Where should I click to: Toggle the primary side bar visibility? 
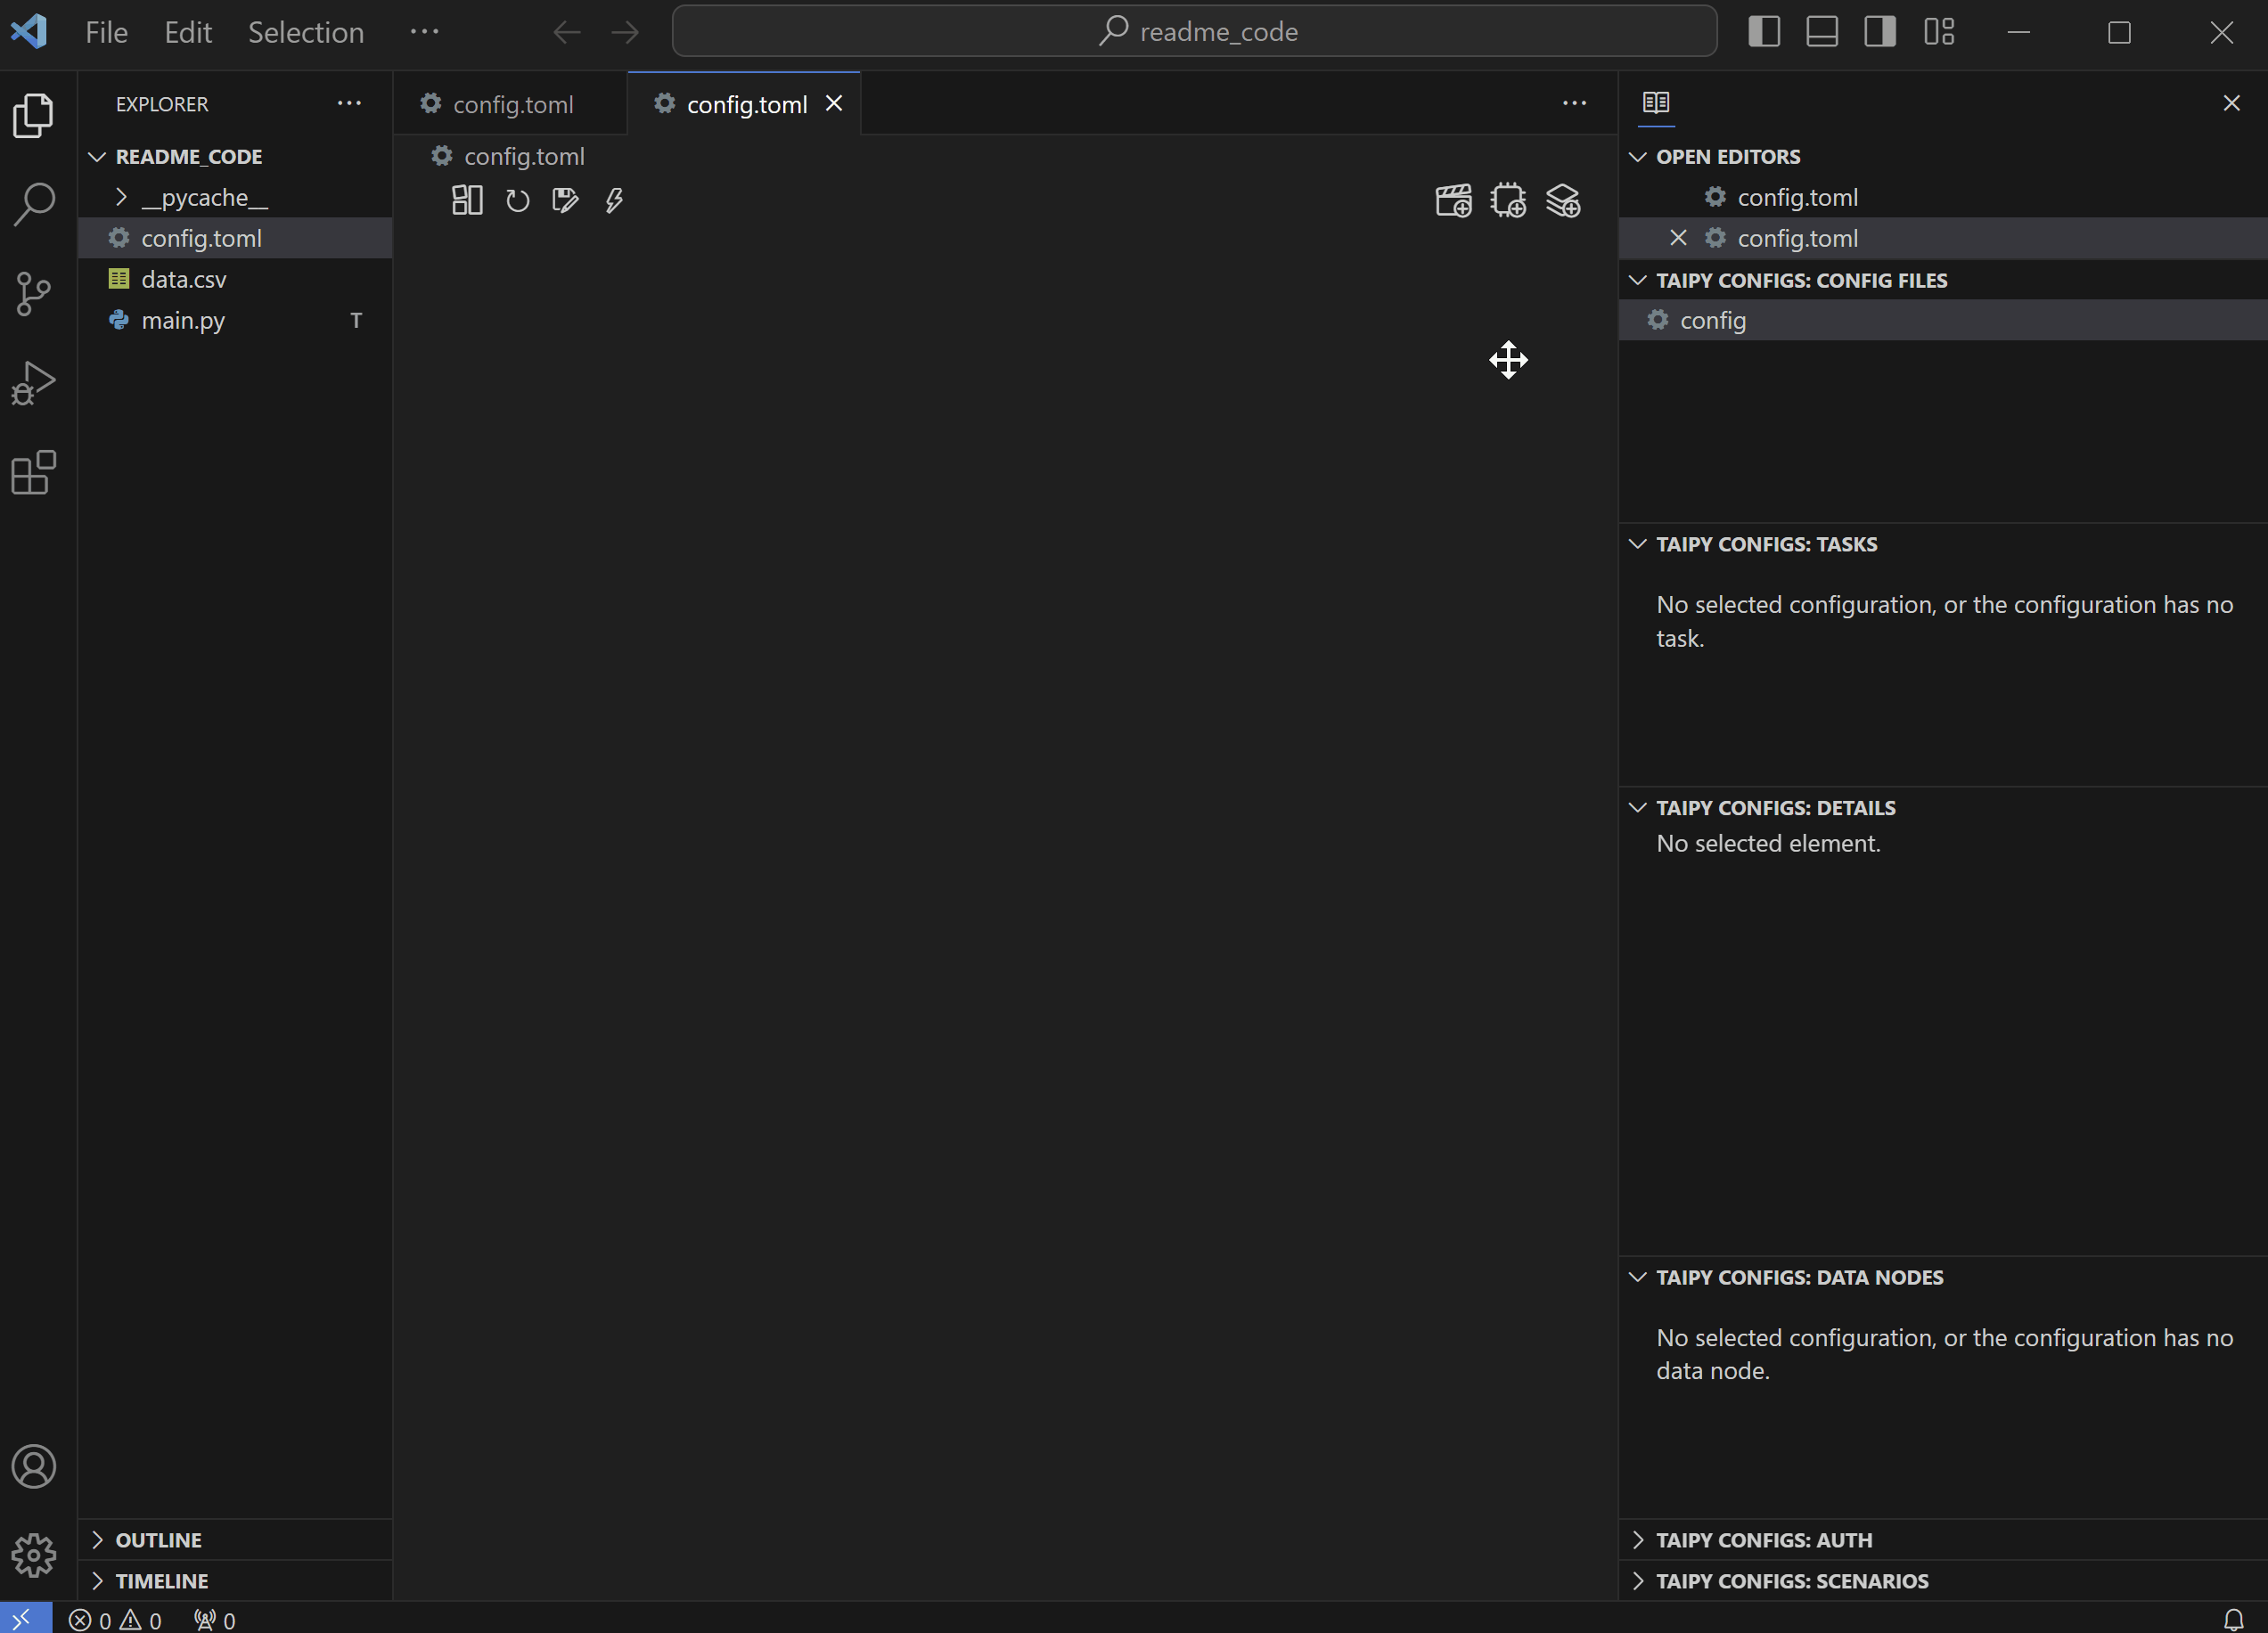1764,32
